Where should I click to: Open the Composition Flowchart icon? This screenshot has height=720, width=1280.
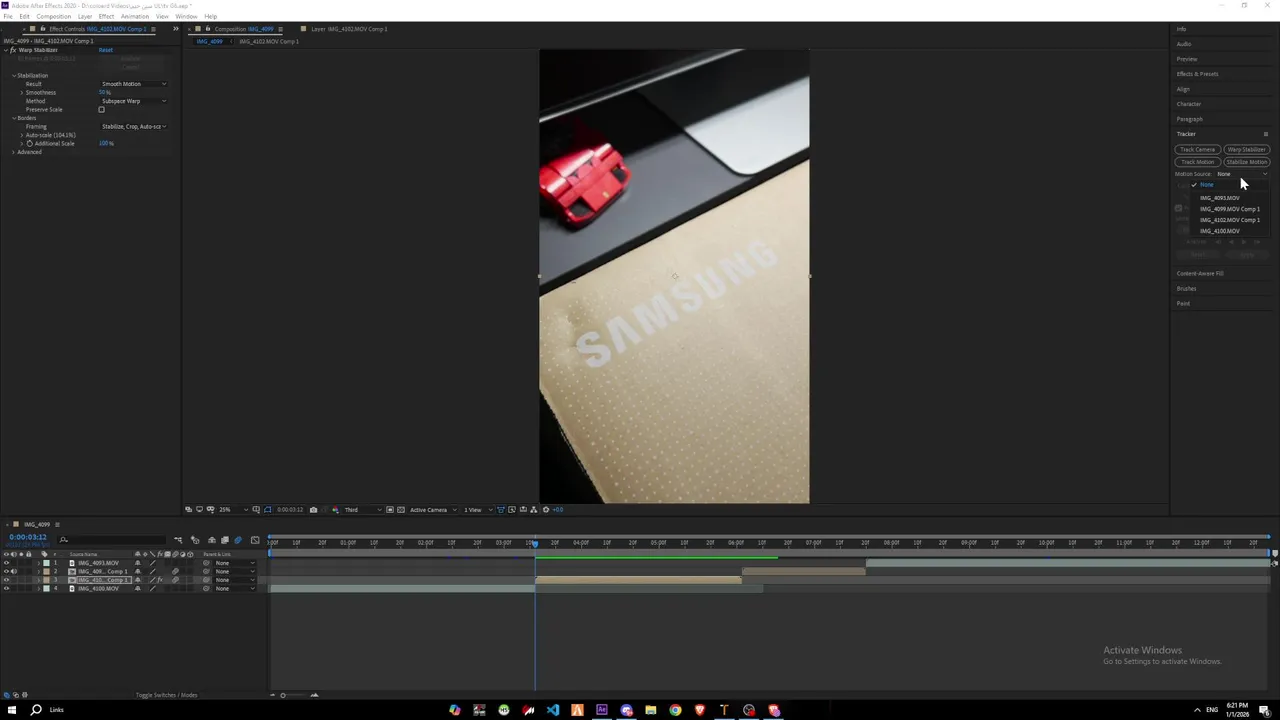(x=534, y=510)
